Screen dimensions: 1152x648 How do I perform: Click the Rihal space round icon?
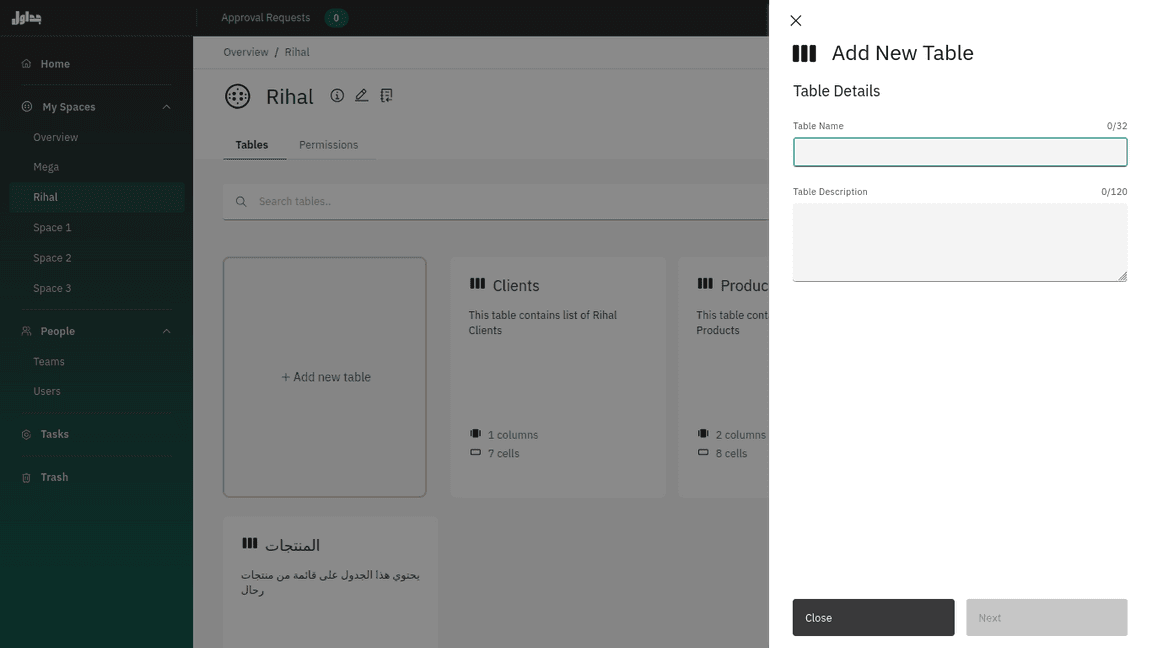[237, 96]
